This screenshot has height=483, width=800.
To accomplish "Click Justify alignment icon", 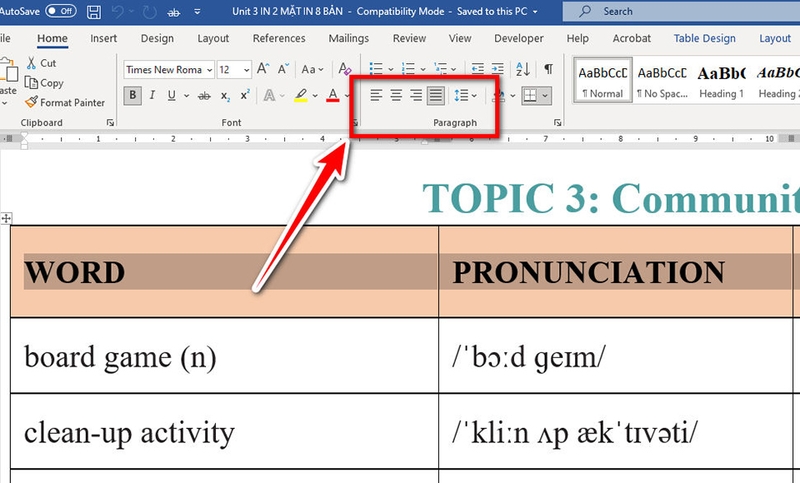I will 436,95.
